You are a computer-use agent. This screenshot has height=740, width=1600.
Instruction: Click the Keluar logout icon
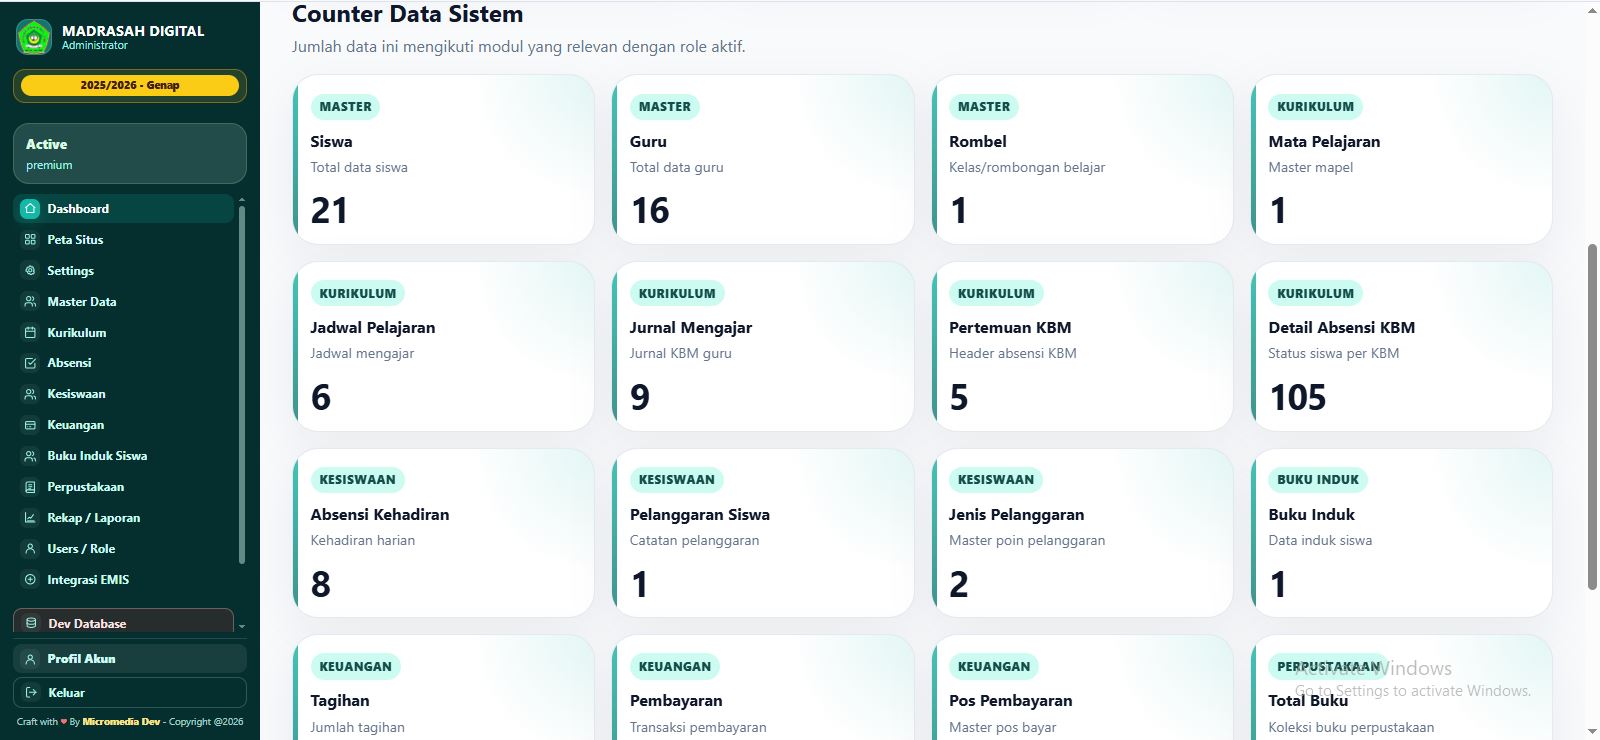pyautogui.click(x=30, y=693)
